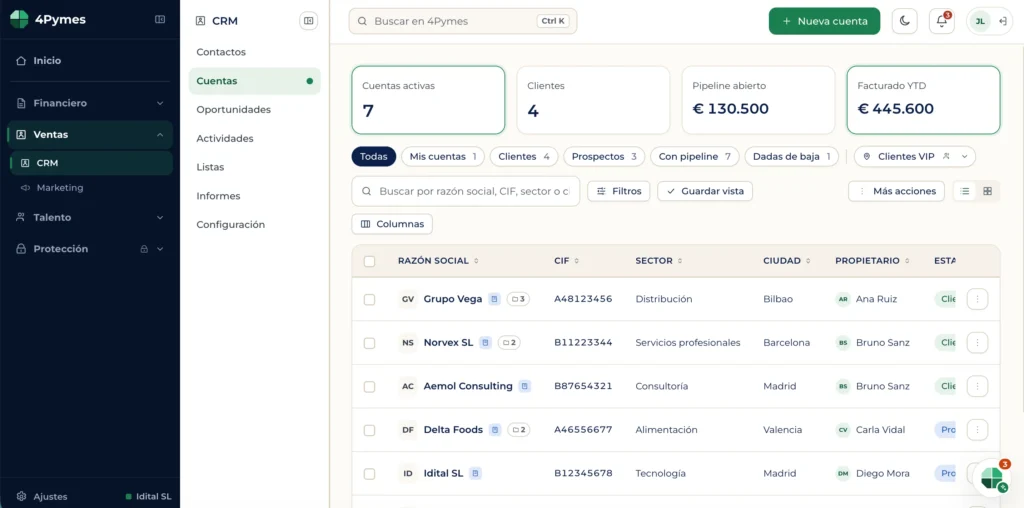Collapse main sidebar with panel icon
The width and height of the screenshot is (1024, 508).
tap(160, 20)
